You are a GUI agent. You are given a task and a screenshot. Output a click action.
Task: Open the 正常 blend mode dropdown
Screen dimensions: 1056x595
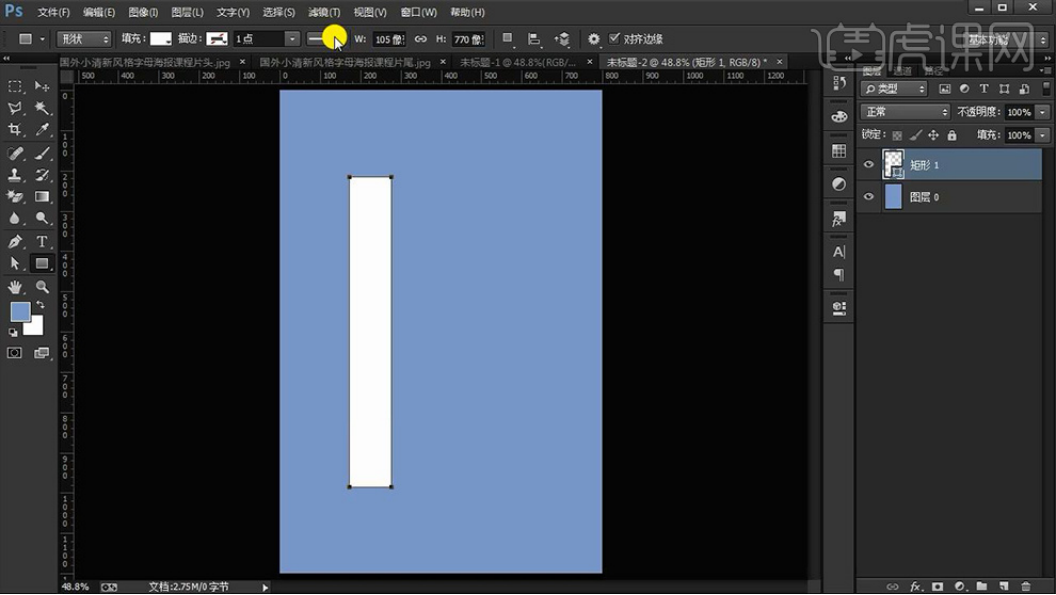coord(905,112)
